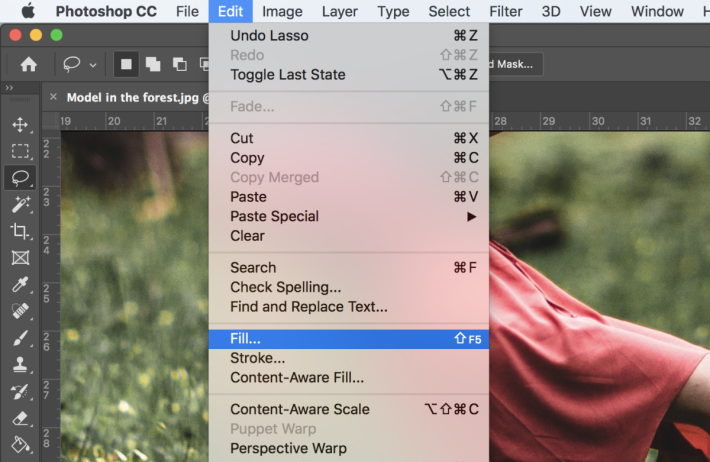Open the Window menu
This screenshot has height=462, width=710.
pos(657,11)
